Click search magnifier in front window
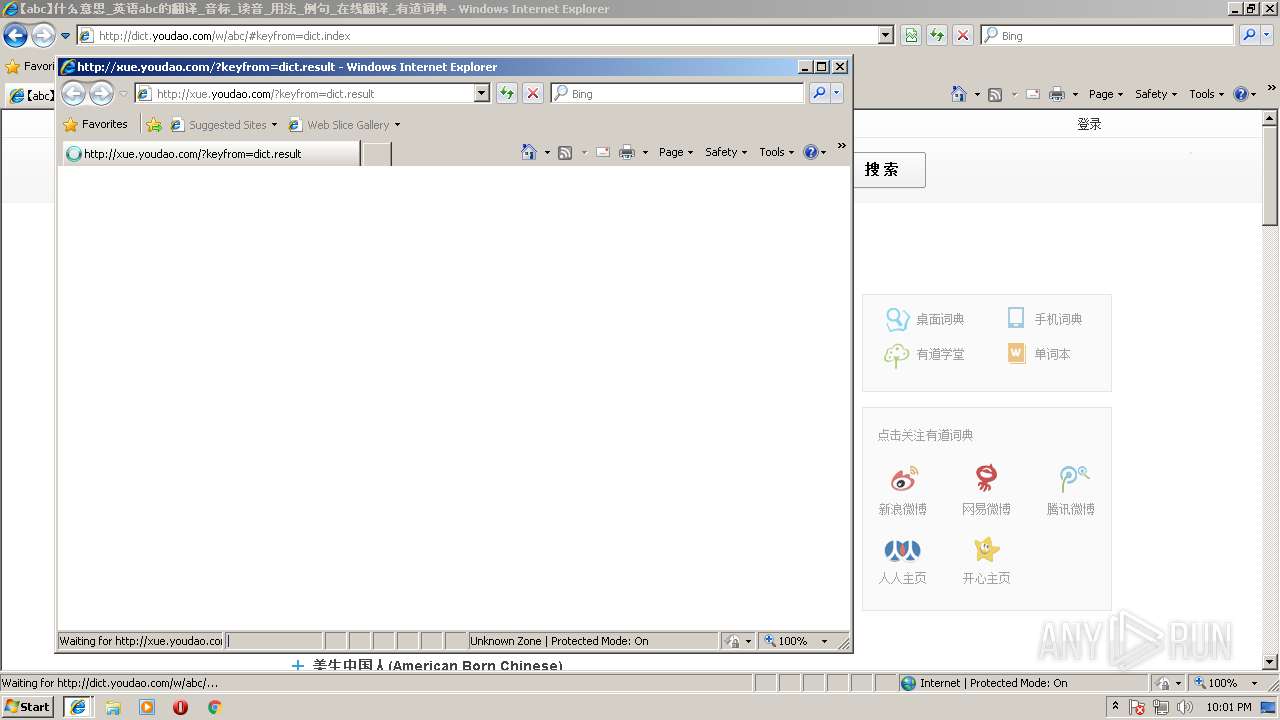1280x720 pixels. 819,93
